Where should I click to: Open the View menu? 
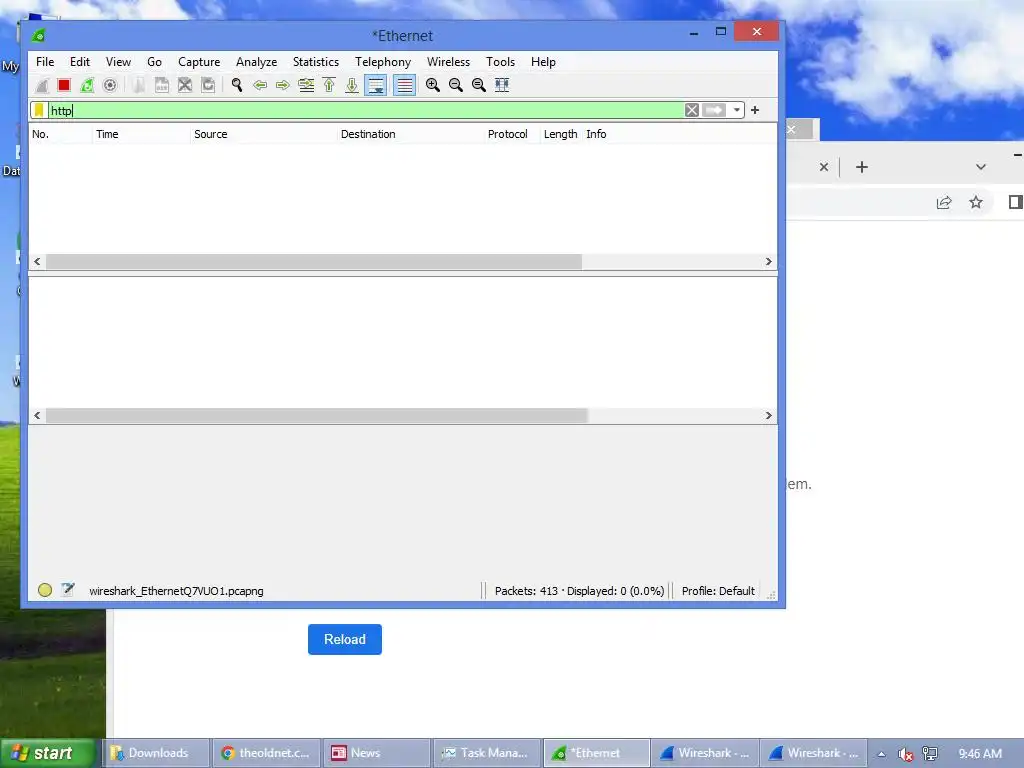point(118,62)
